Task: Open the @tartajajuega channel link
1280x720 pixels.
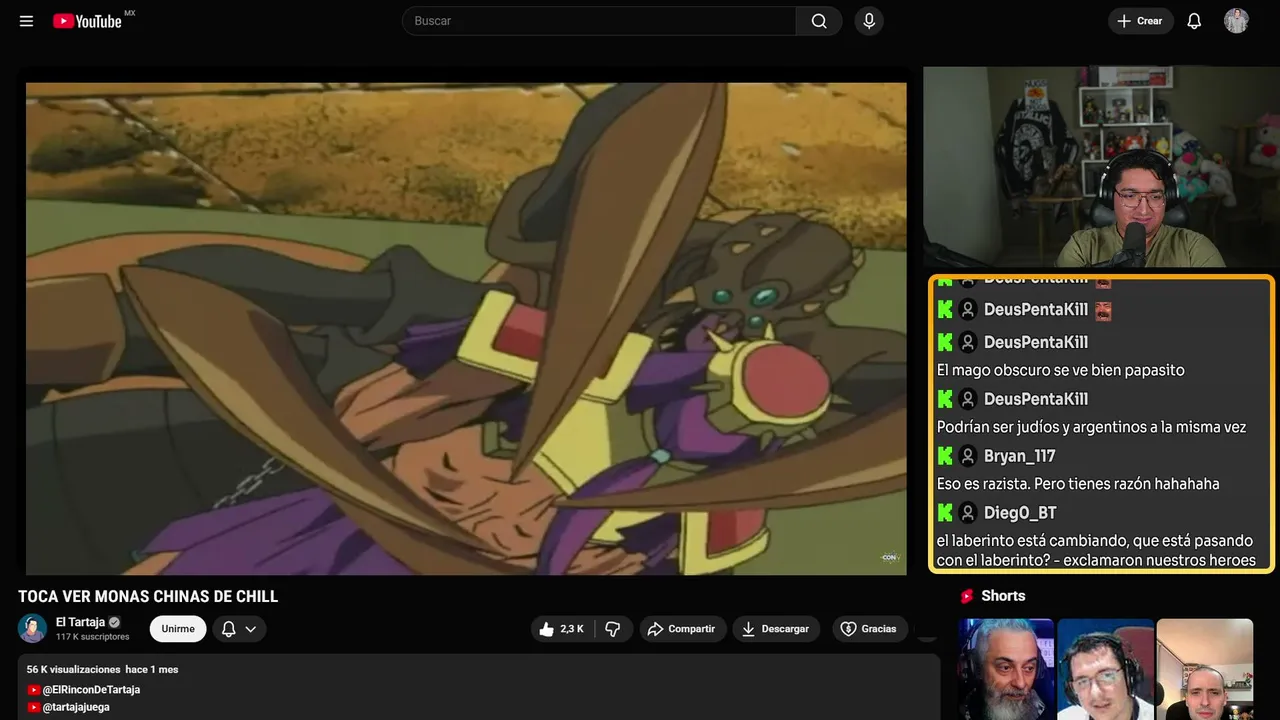Action: click(76, 707)
